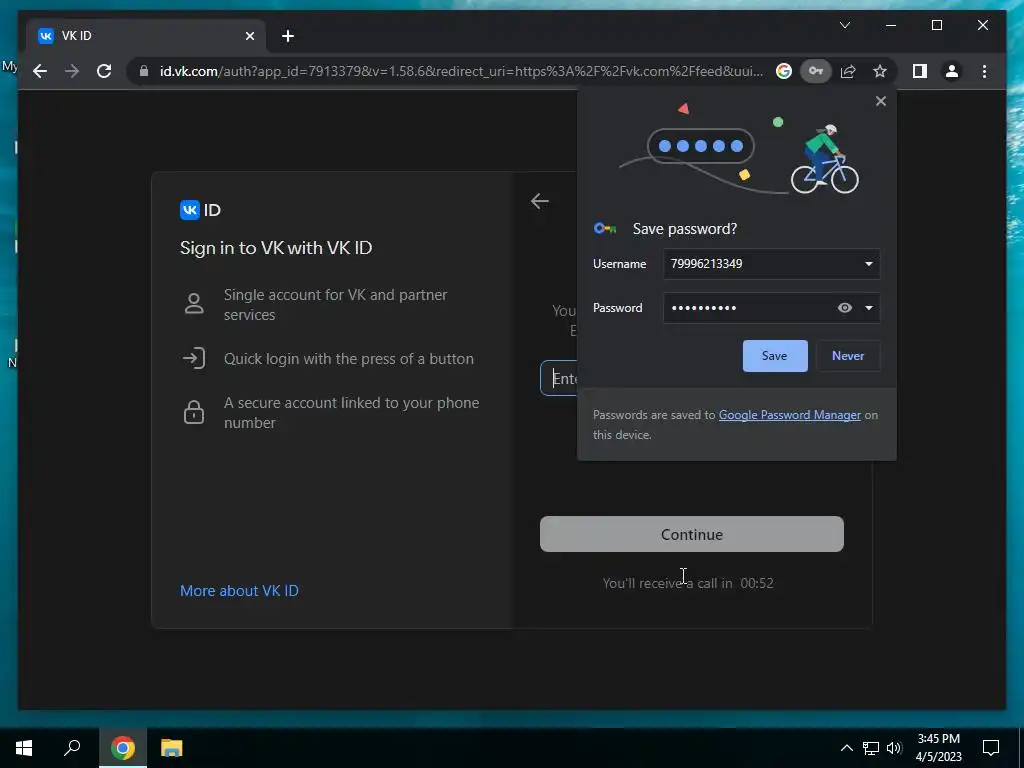The height and width of the screenshot is (768, 1024).
Task: Open the volume tray icon
Action: click(894, 748)
